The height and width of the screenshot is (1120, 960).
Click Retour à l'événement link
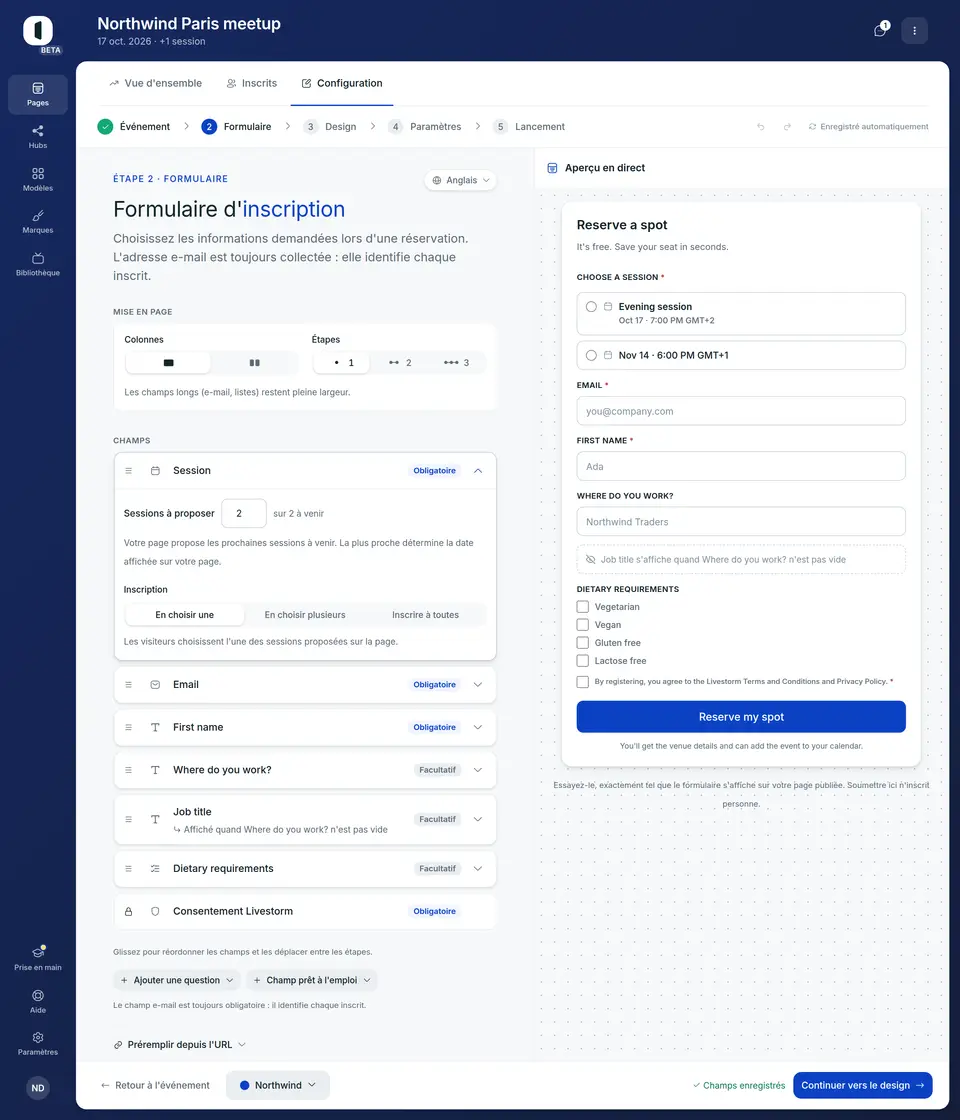point(156,1085)
